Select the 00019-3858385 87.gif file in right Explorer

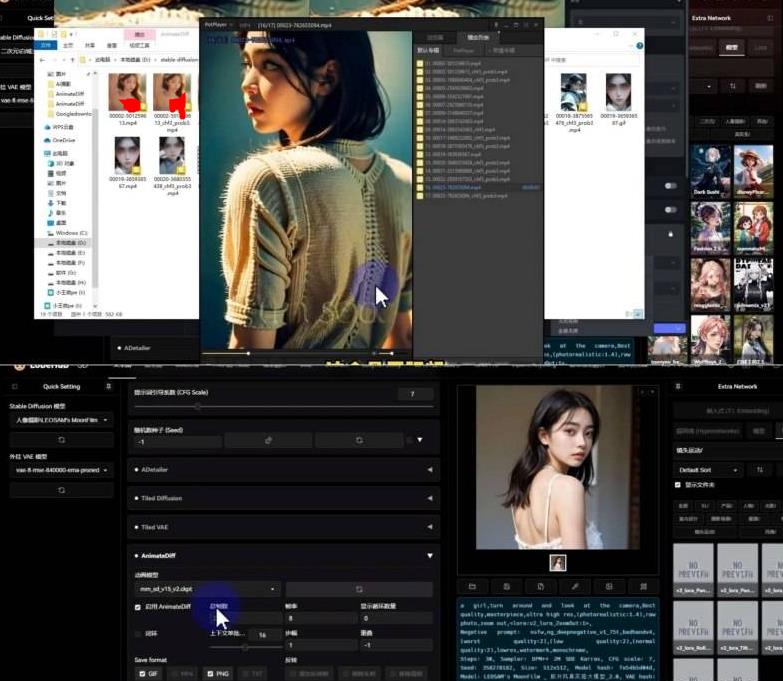coord(618,99)
